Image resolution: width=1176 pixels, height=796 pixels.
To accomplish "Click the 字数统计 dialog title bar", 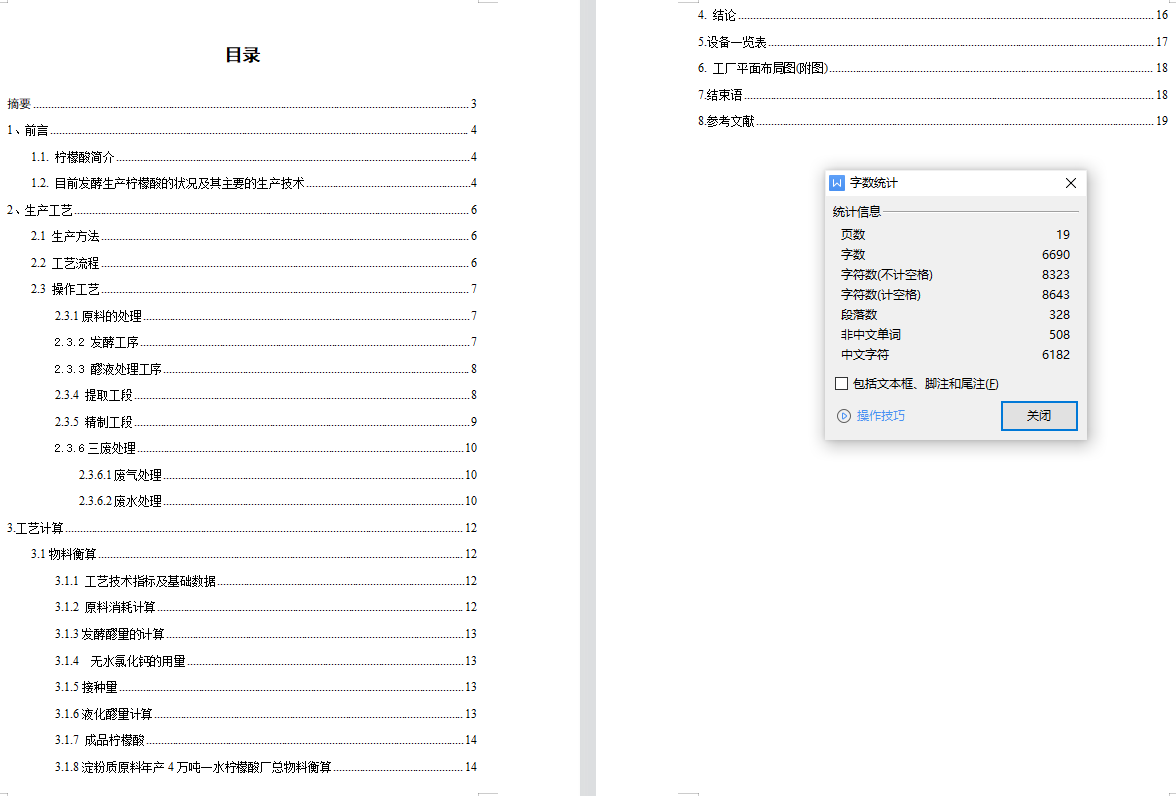I will [950, 183].
